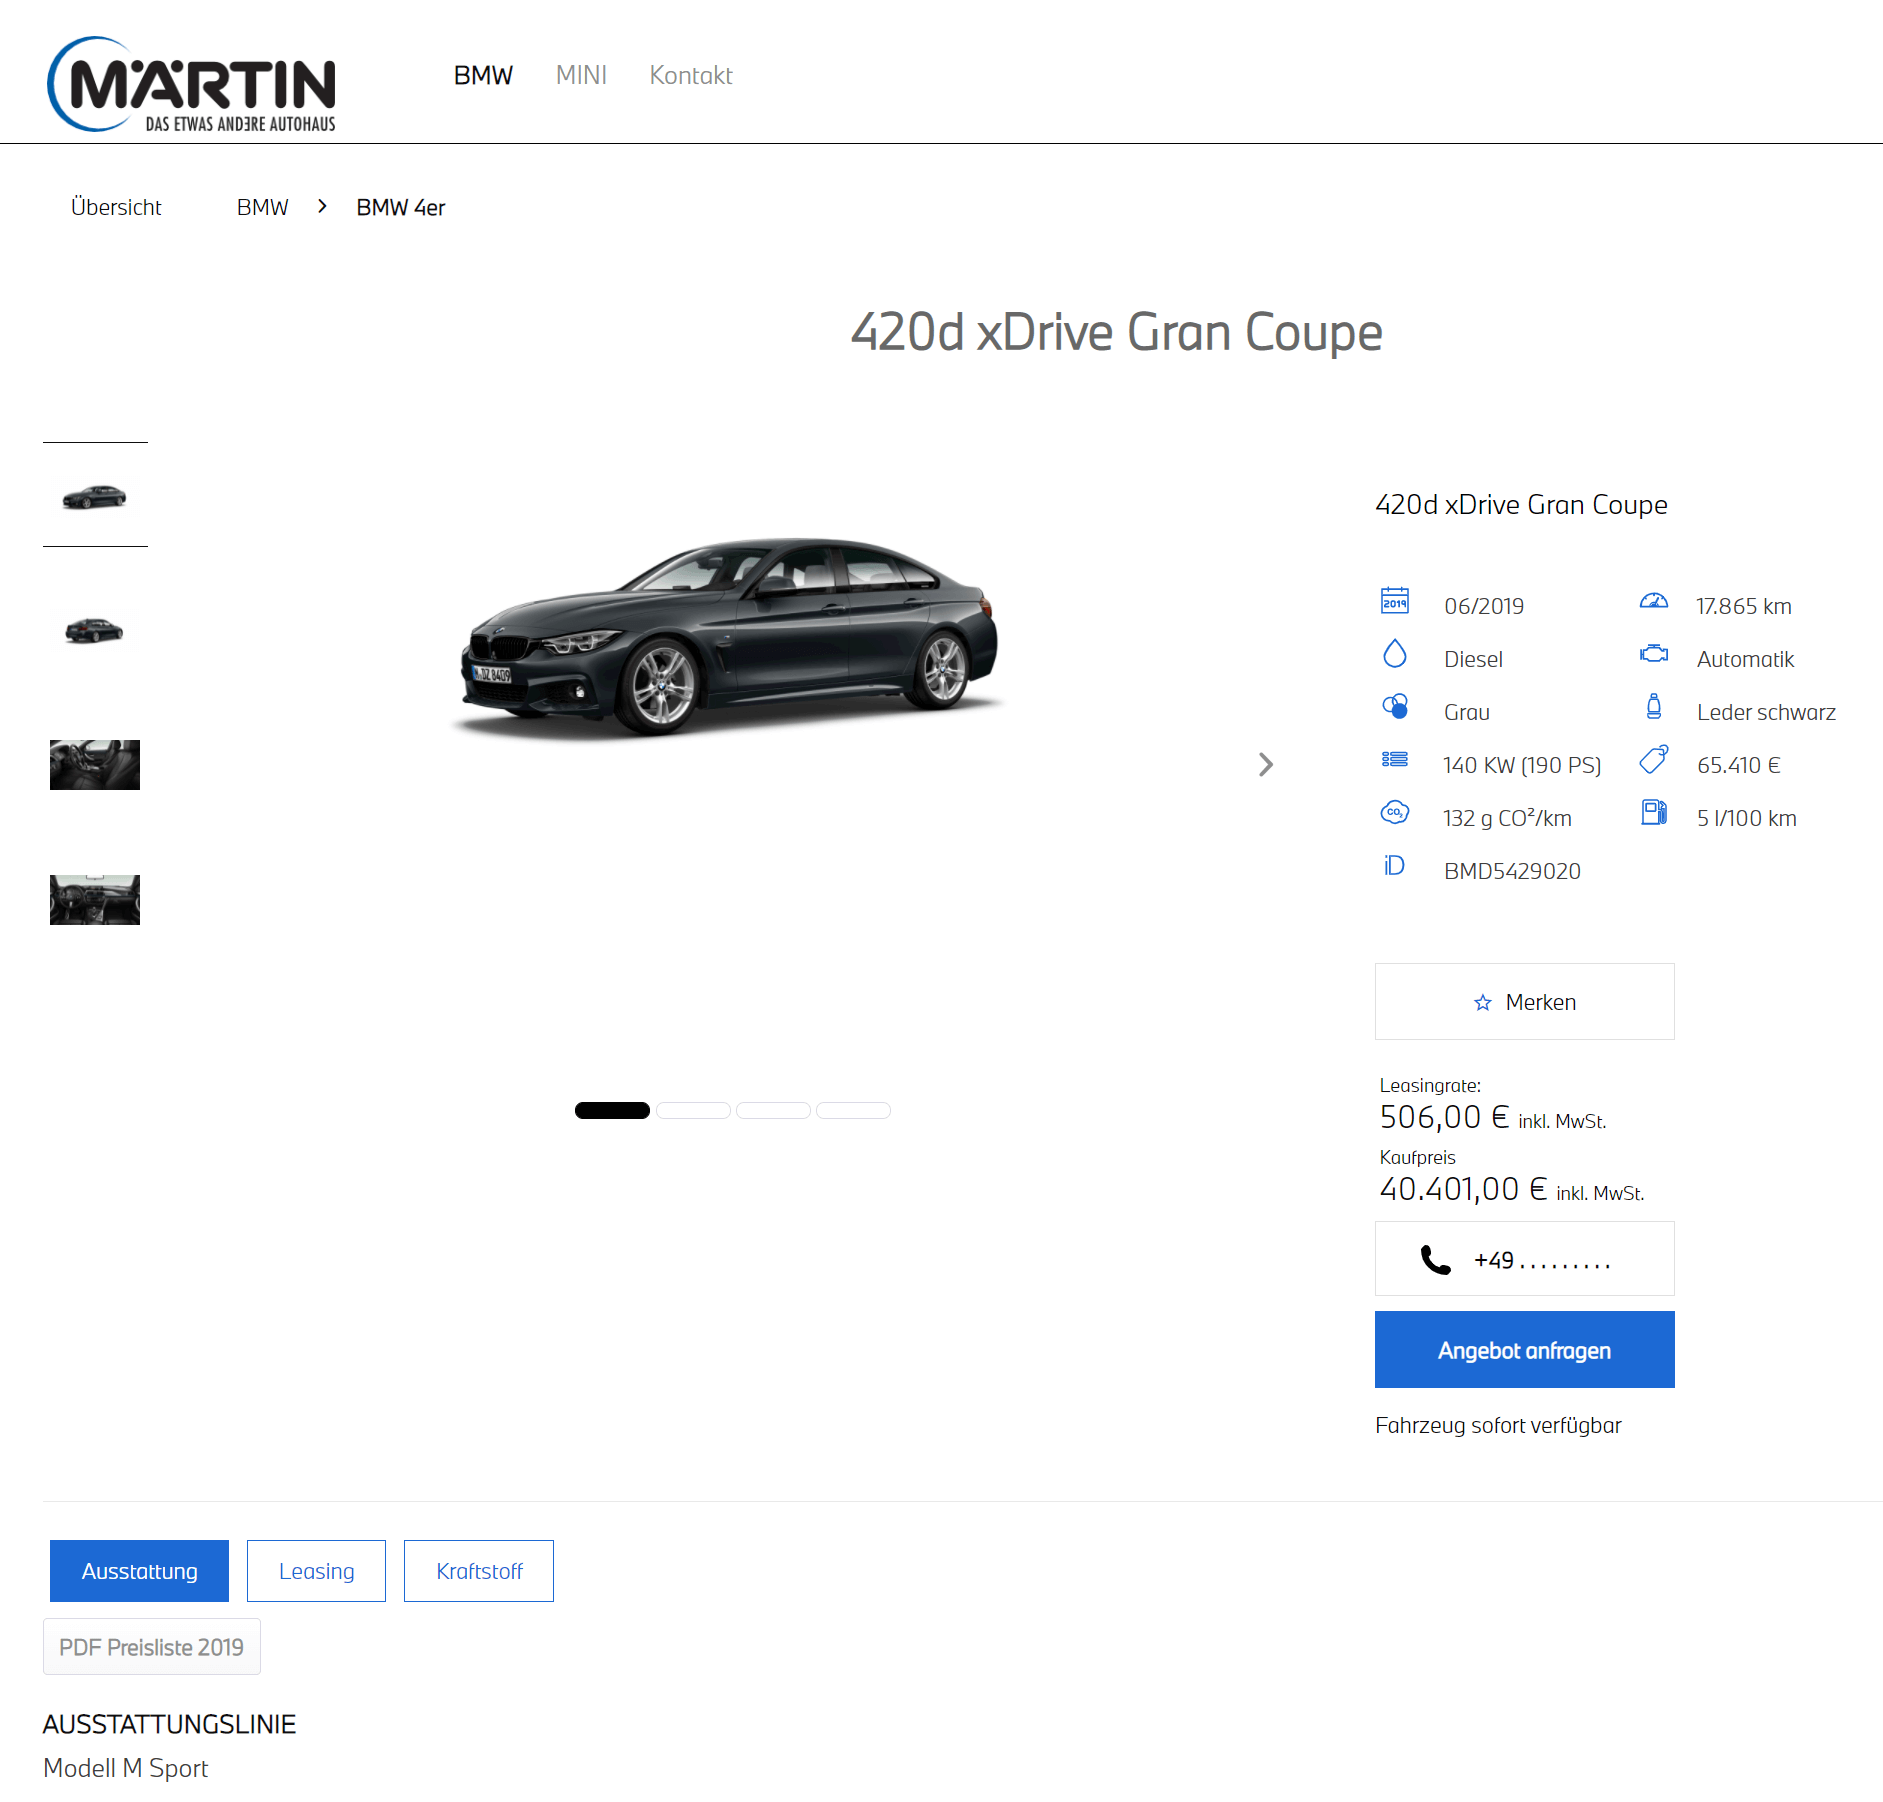The height and width of the screenshot is (1802, 1883).
Task: Click the phone handset icon
Action: (x=1436, y=1260)
